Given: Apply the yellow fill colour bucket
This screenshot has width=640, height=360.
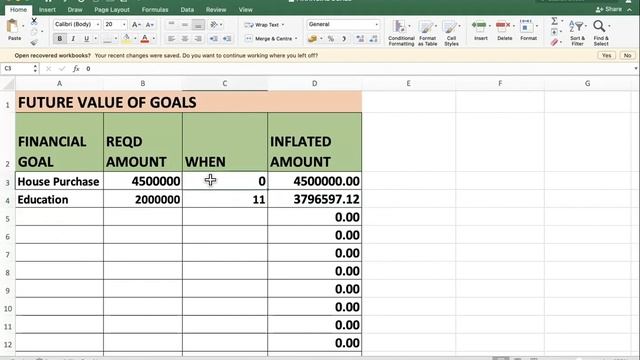Looking at the screenshot, I should (x=126, y=39).
